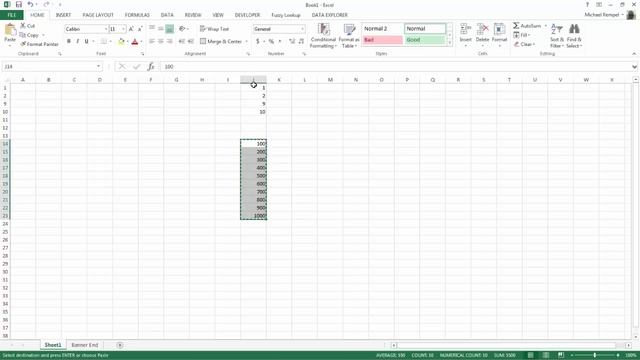This screenshot has width=640, height=360.
Task: Click cell containing 1000
Action: point(253,216)
